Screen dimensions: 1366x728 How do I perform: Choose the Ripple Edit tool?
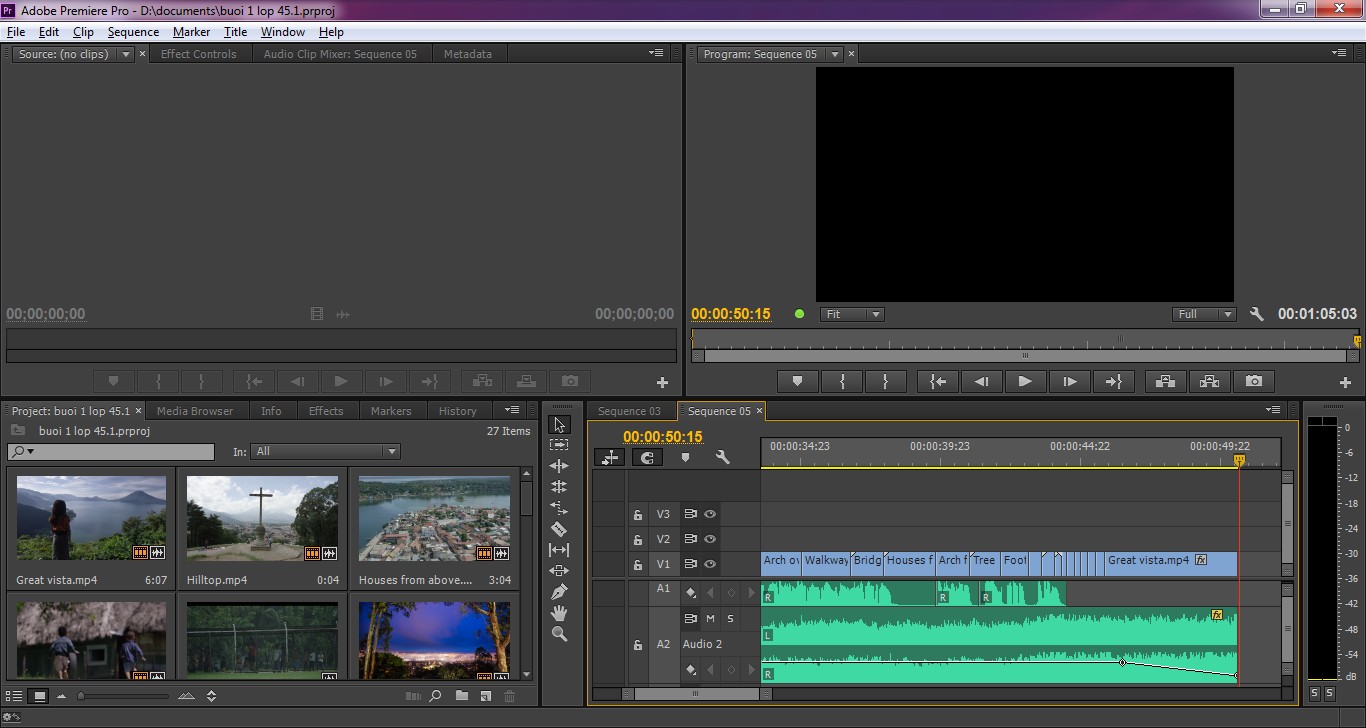pos(559,466)
